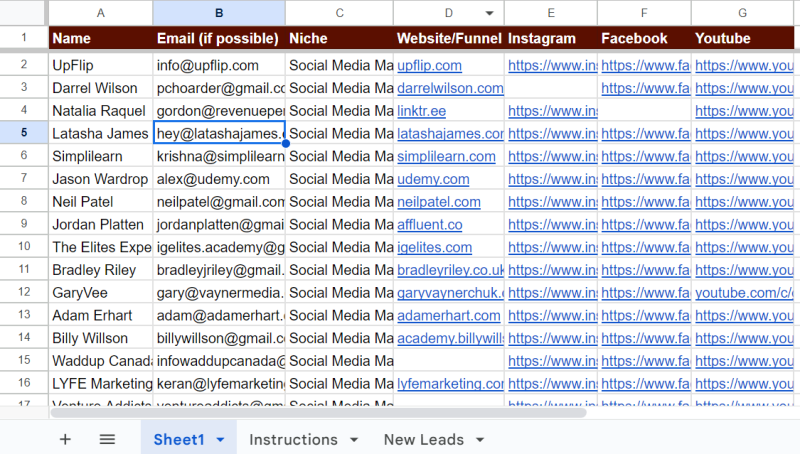The image size is (800, 454).
Task: Open the all sheets list icon
Action: coord(107,439)
